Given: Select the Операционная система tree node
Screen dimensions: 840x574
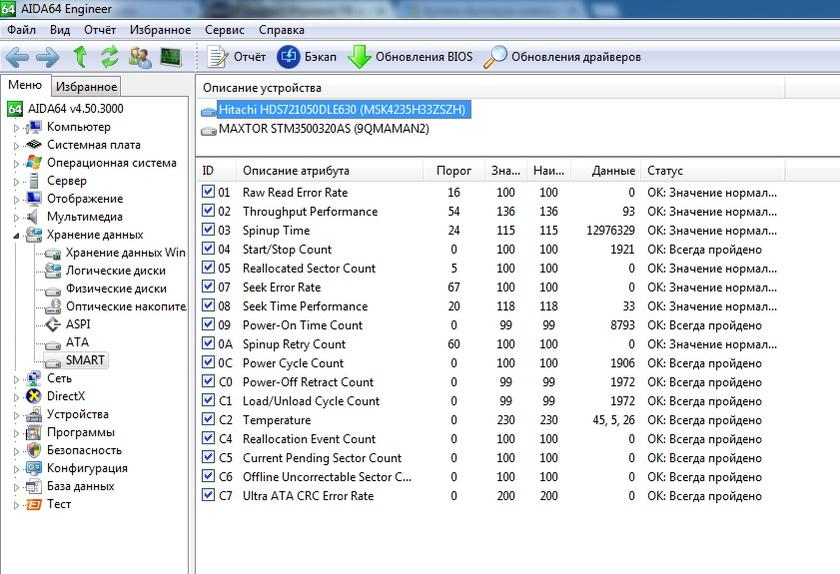Looking at the screenshot, I should (111, 163).
